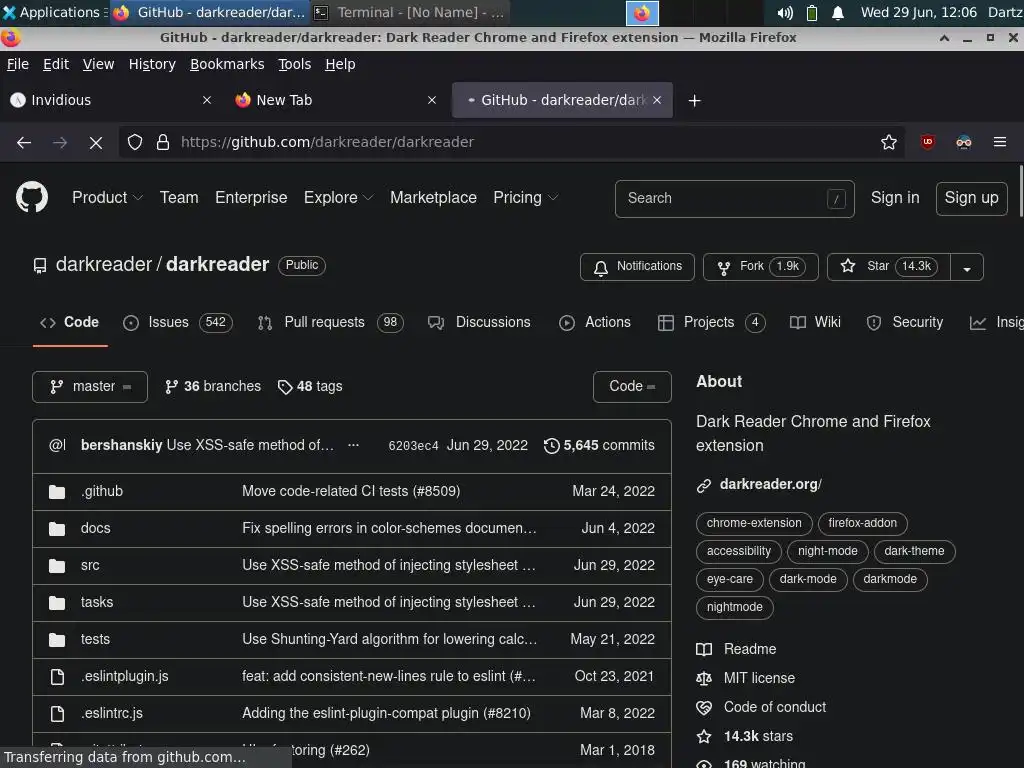
Task: Click the notification bell in system tray
Action: (838, 12)
